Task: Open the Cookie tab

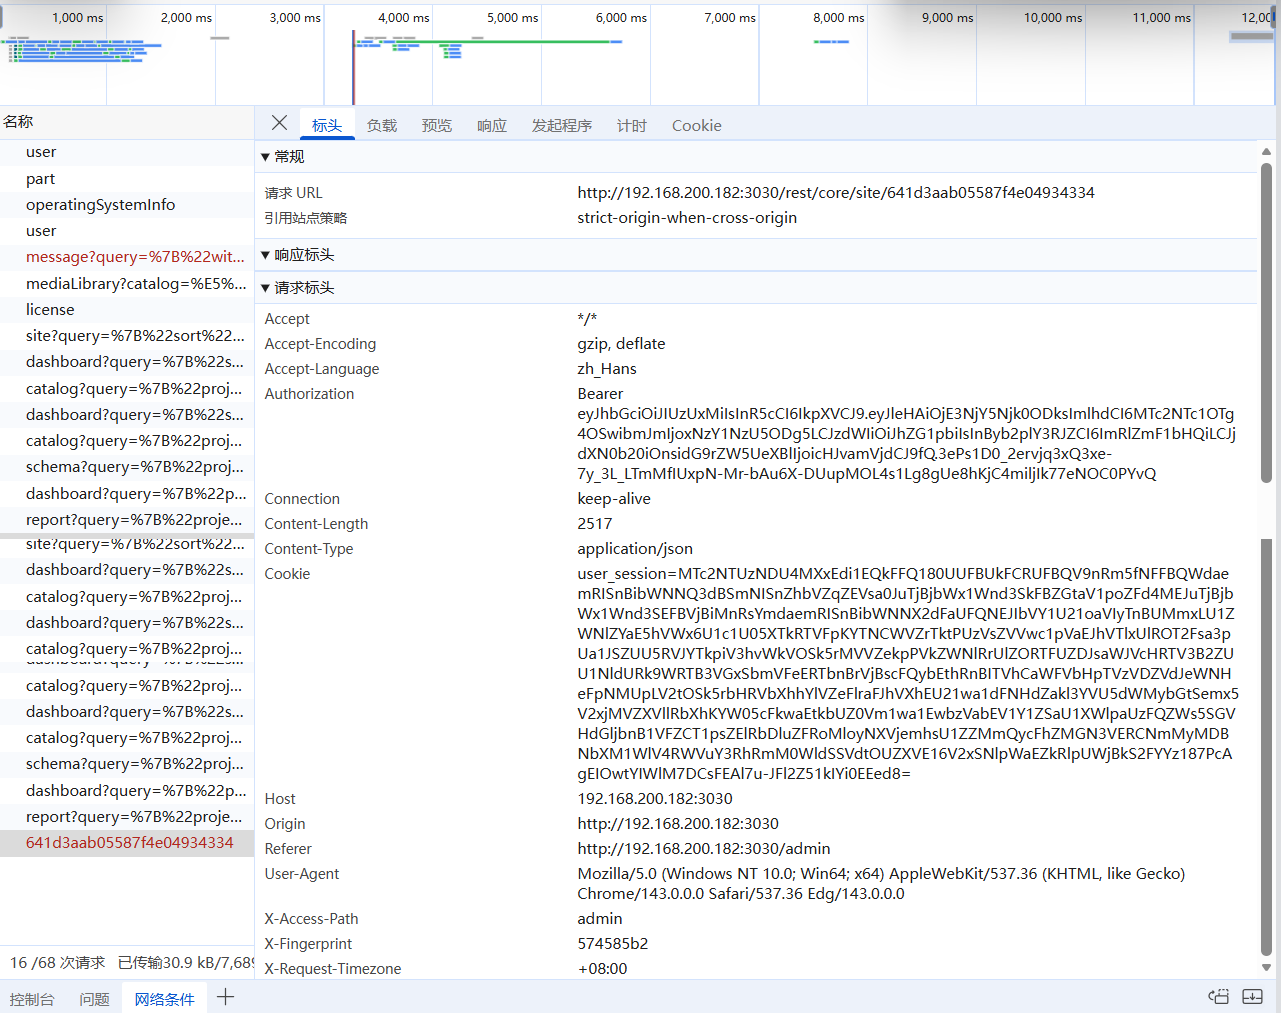Action: click(696, 125)
